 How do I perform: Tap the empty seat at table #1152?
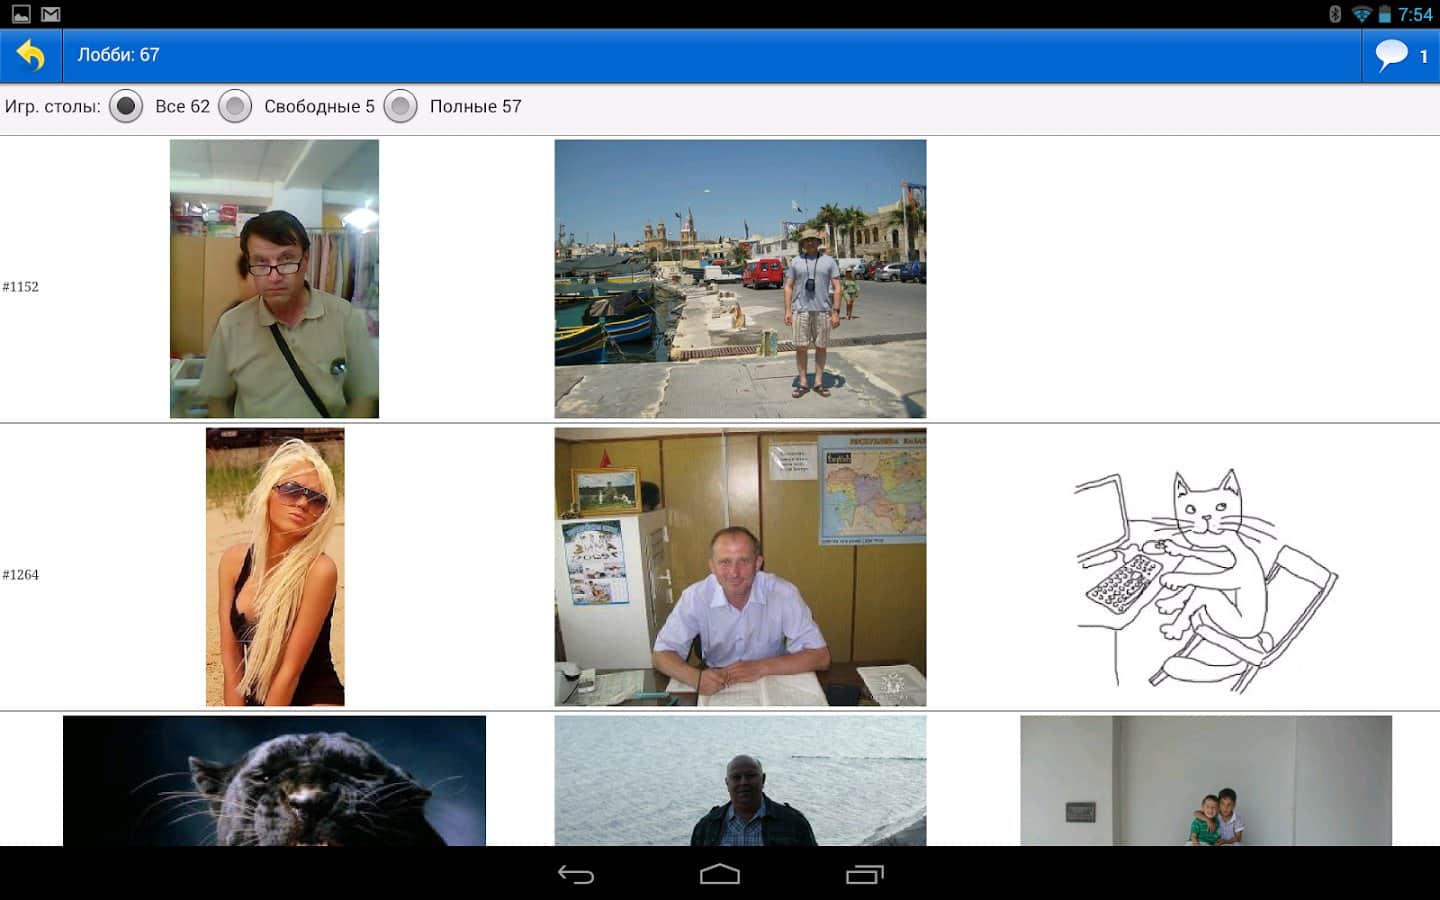point(1205,279)
